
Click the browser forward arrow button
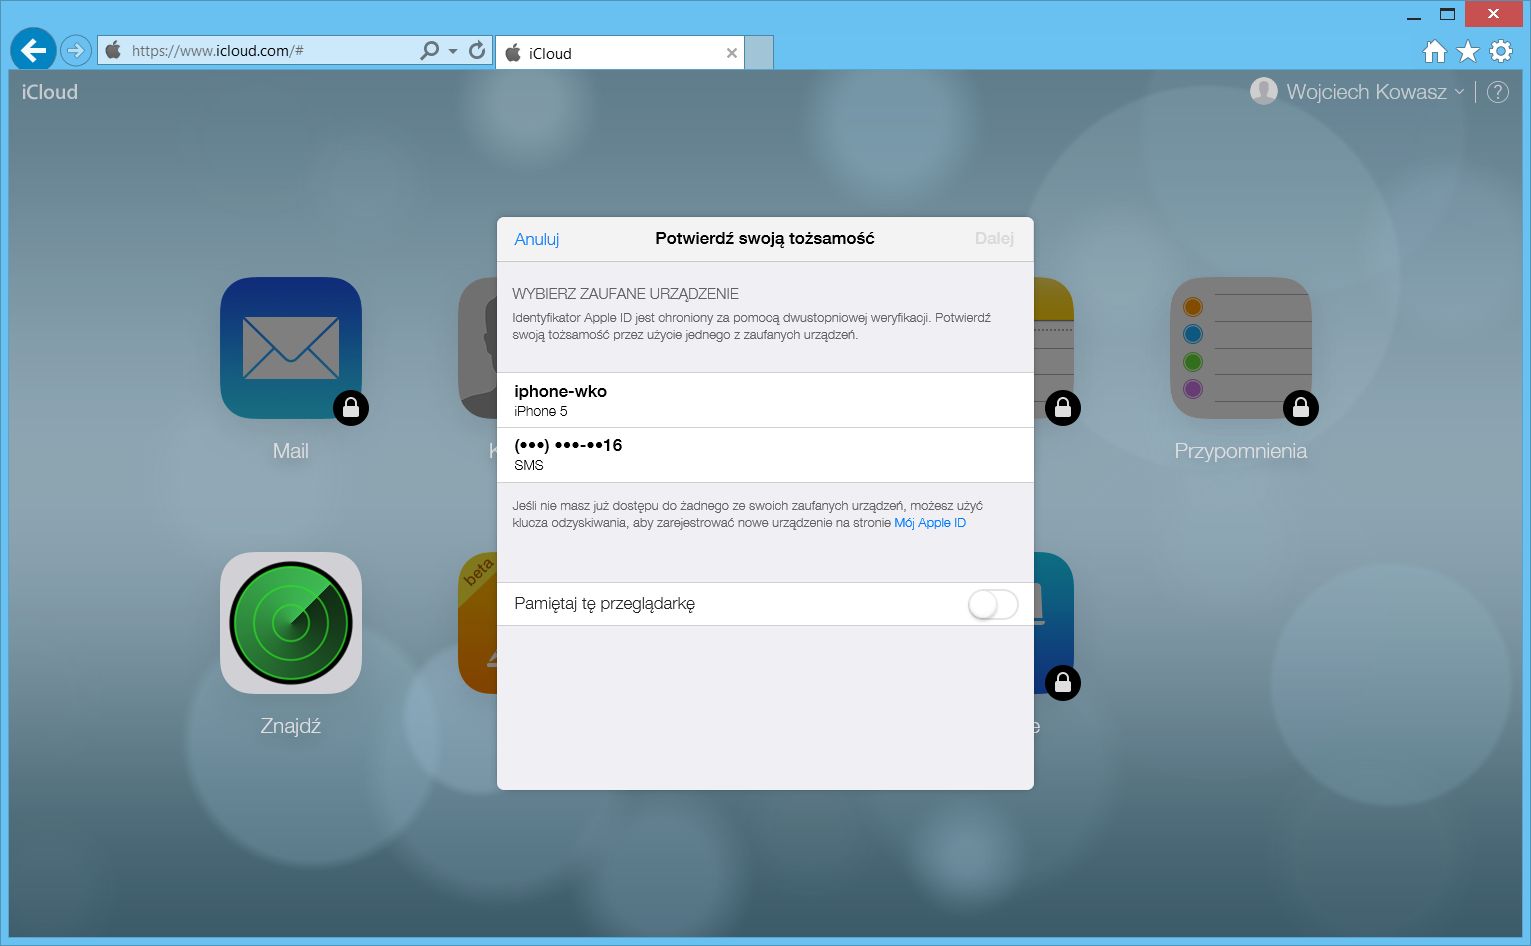tap(75, 50)
